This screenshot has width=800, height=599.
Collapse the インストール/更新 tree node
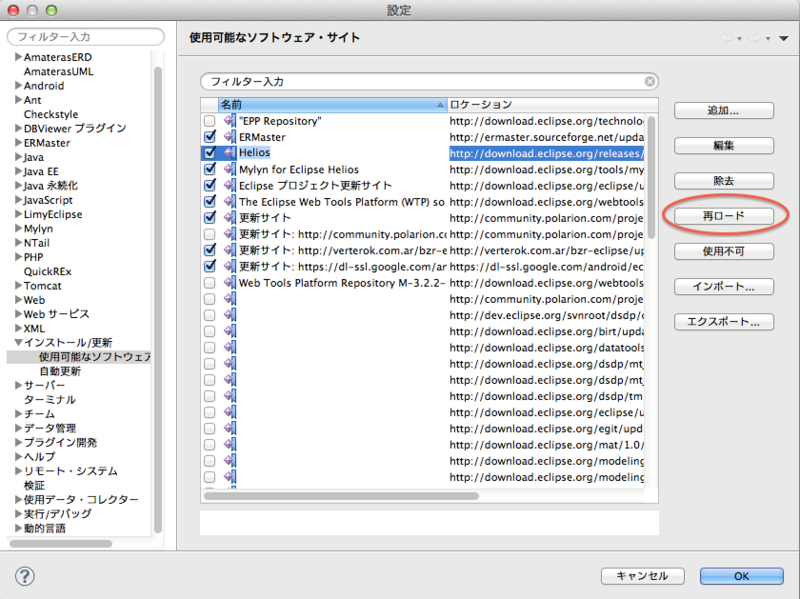click(x=18, y=342)
